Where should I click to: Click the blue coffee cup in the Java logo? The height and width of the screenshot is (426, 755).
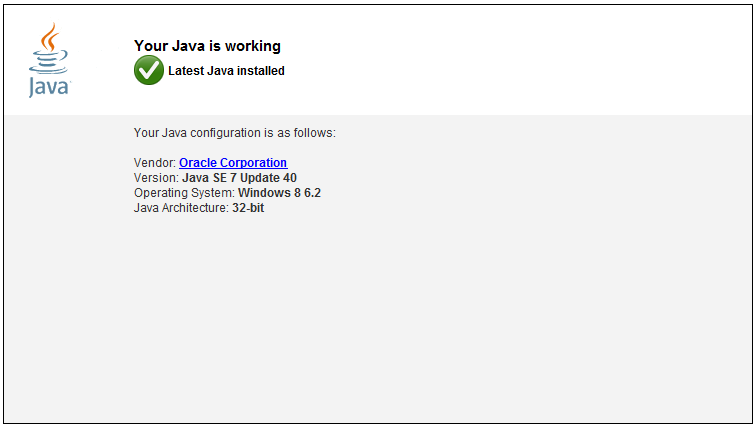[48, 63]
